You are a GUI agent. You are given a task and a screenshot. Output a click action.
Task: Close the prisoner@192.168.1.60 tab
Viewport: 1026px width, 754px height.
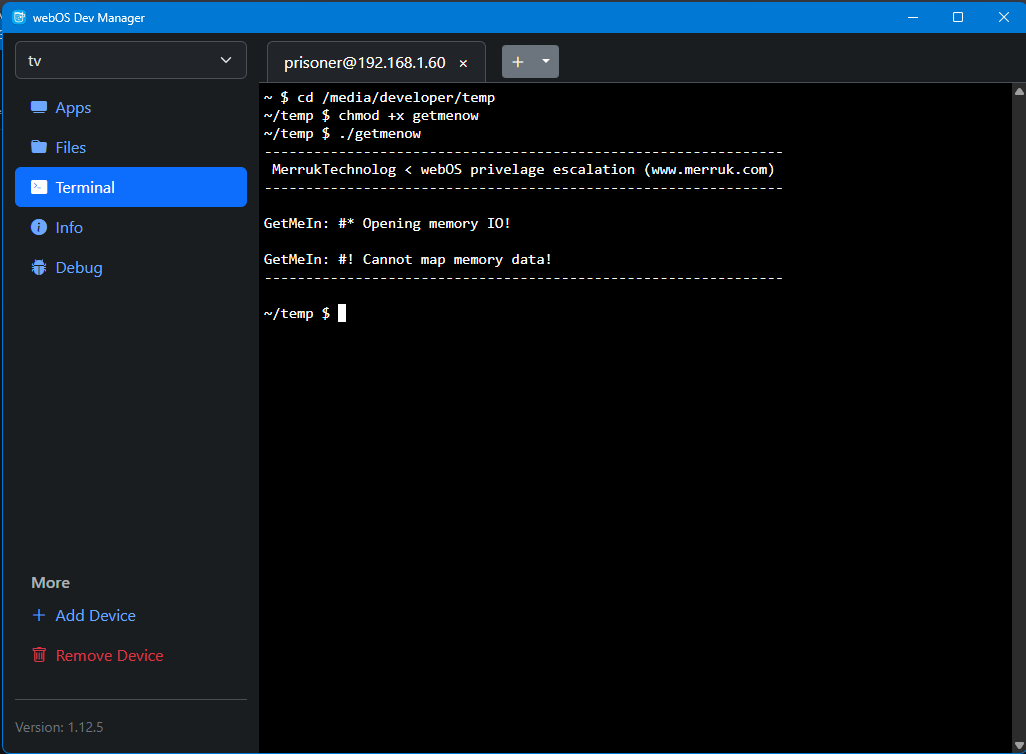463,63
